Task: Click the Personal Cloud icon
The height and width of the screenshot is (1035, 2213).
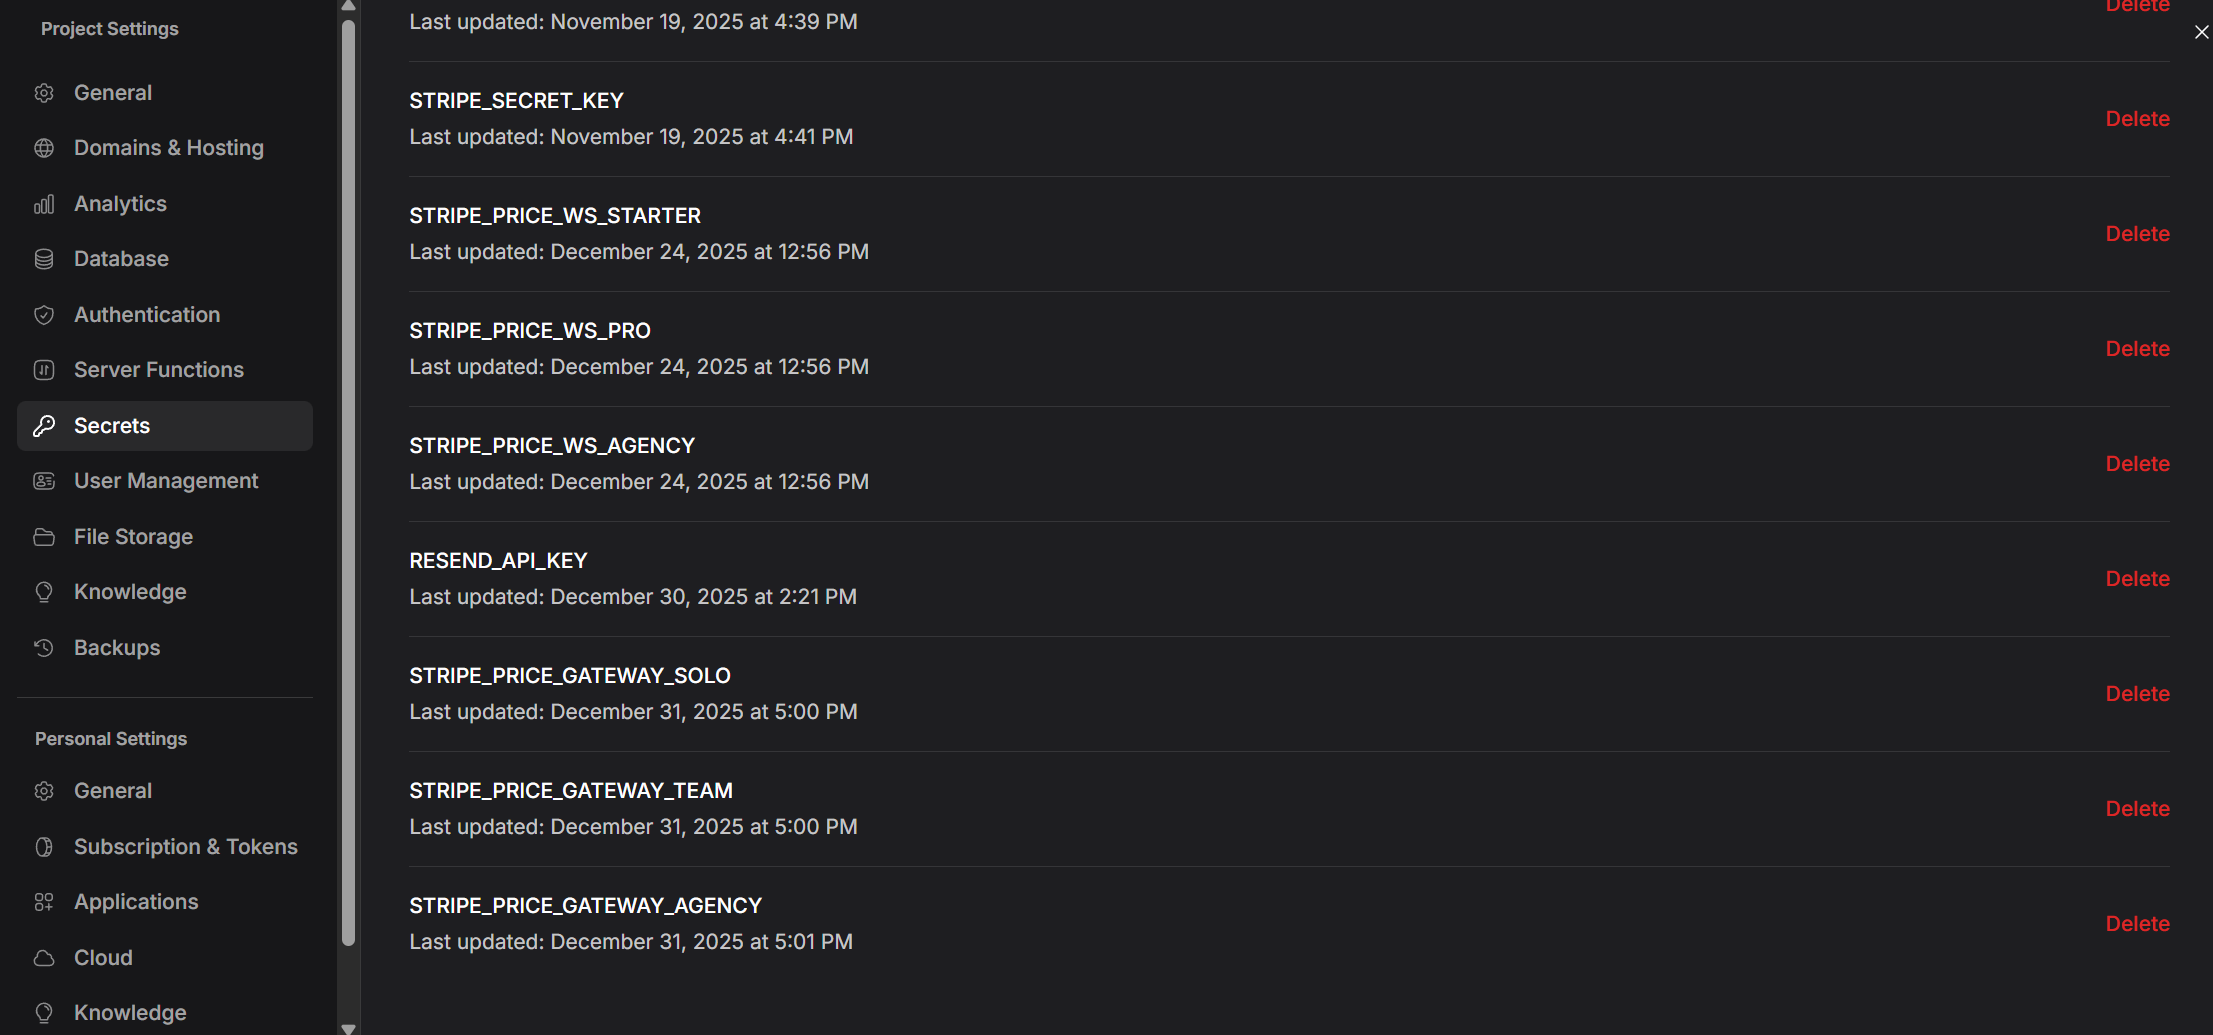Action: (x=44, y=958)
